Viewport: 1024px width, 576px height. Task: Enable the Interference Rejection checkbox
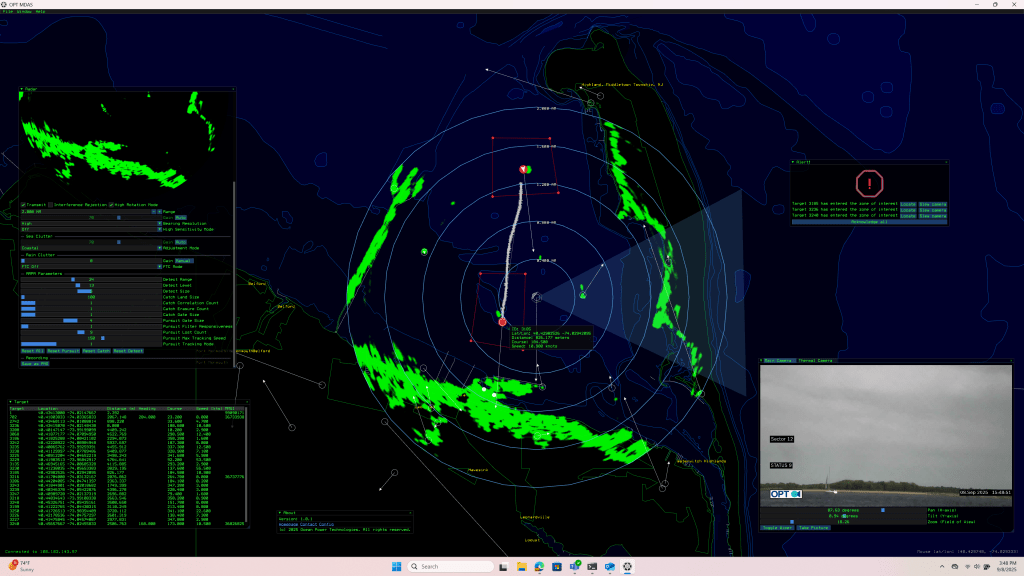tap(51, 204)
